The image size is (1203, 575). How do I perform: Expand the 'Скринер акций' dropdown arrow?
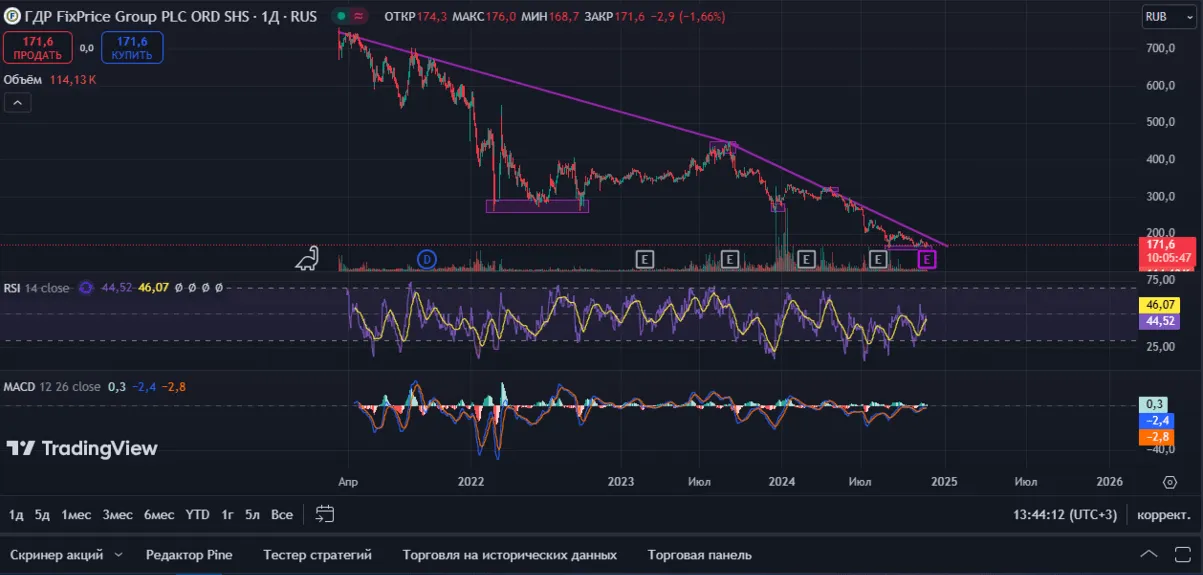coord(119,554)
